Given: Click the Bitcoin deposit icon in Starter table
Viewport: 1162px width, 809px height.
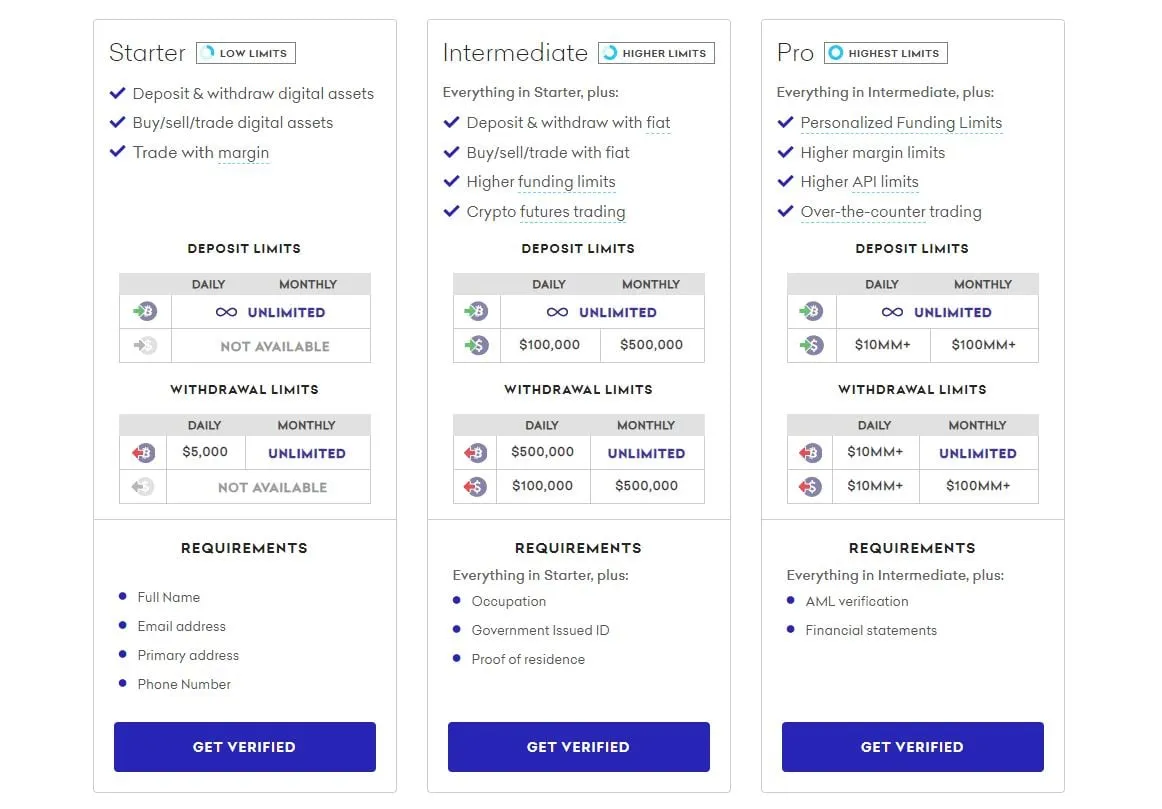Looking at the screenshot, I should 144,311.
